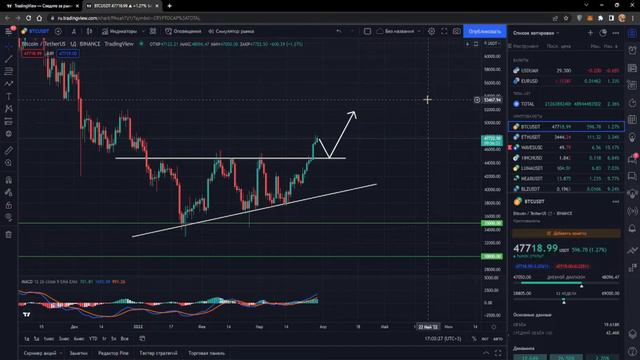This screenshot has height=360, width=640.
Task: Expand the Список котировок watchlist dropdown
Action: (x=536, y=33)
